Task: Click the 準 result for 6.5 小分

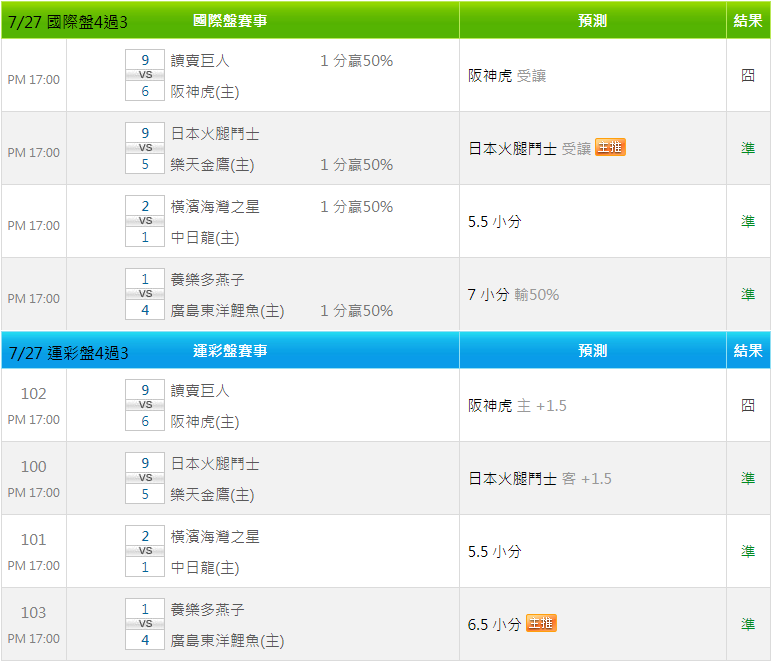Action: [748, 624]
